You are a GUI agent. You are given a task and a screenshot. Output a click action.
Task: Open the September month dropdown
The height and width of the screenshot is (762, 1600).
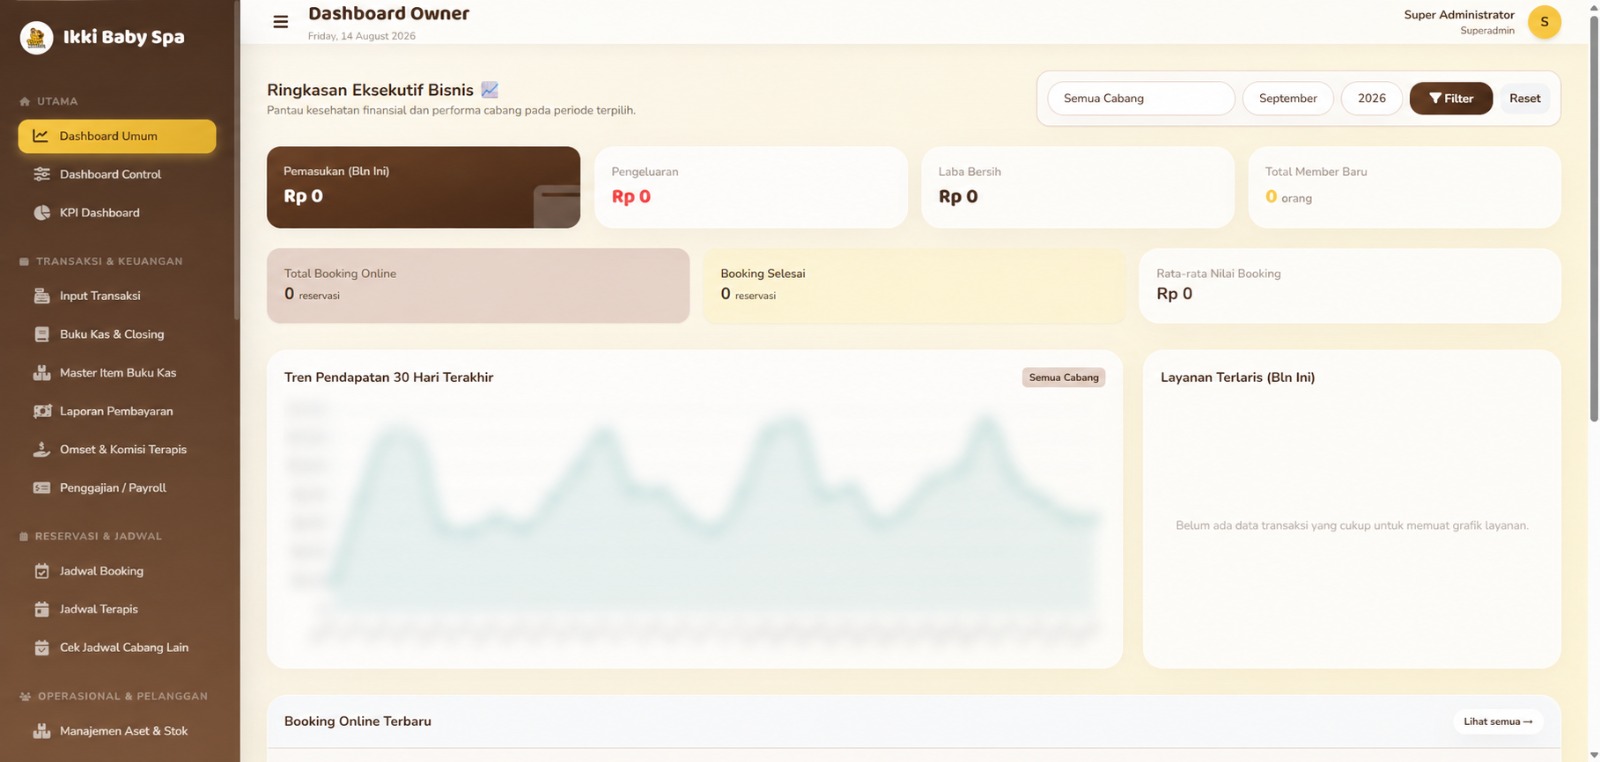click(1288, 98)
